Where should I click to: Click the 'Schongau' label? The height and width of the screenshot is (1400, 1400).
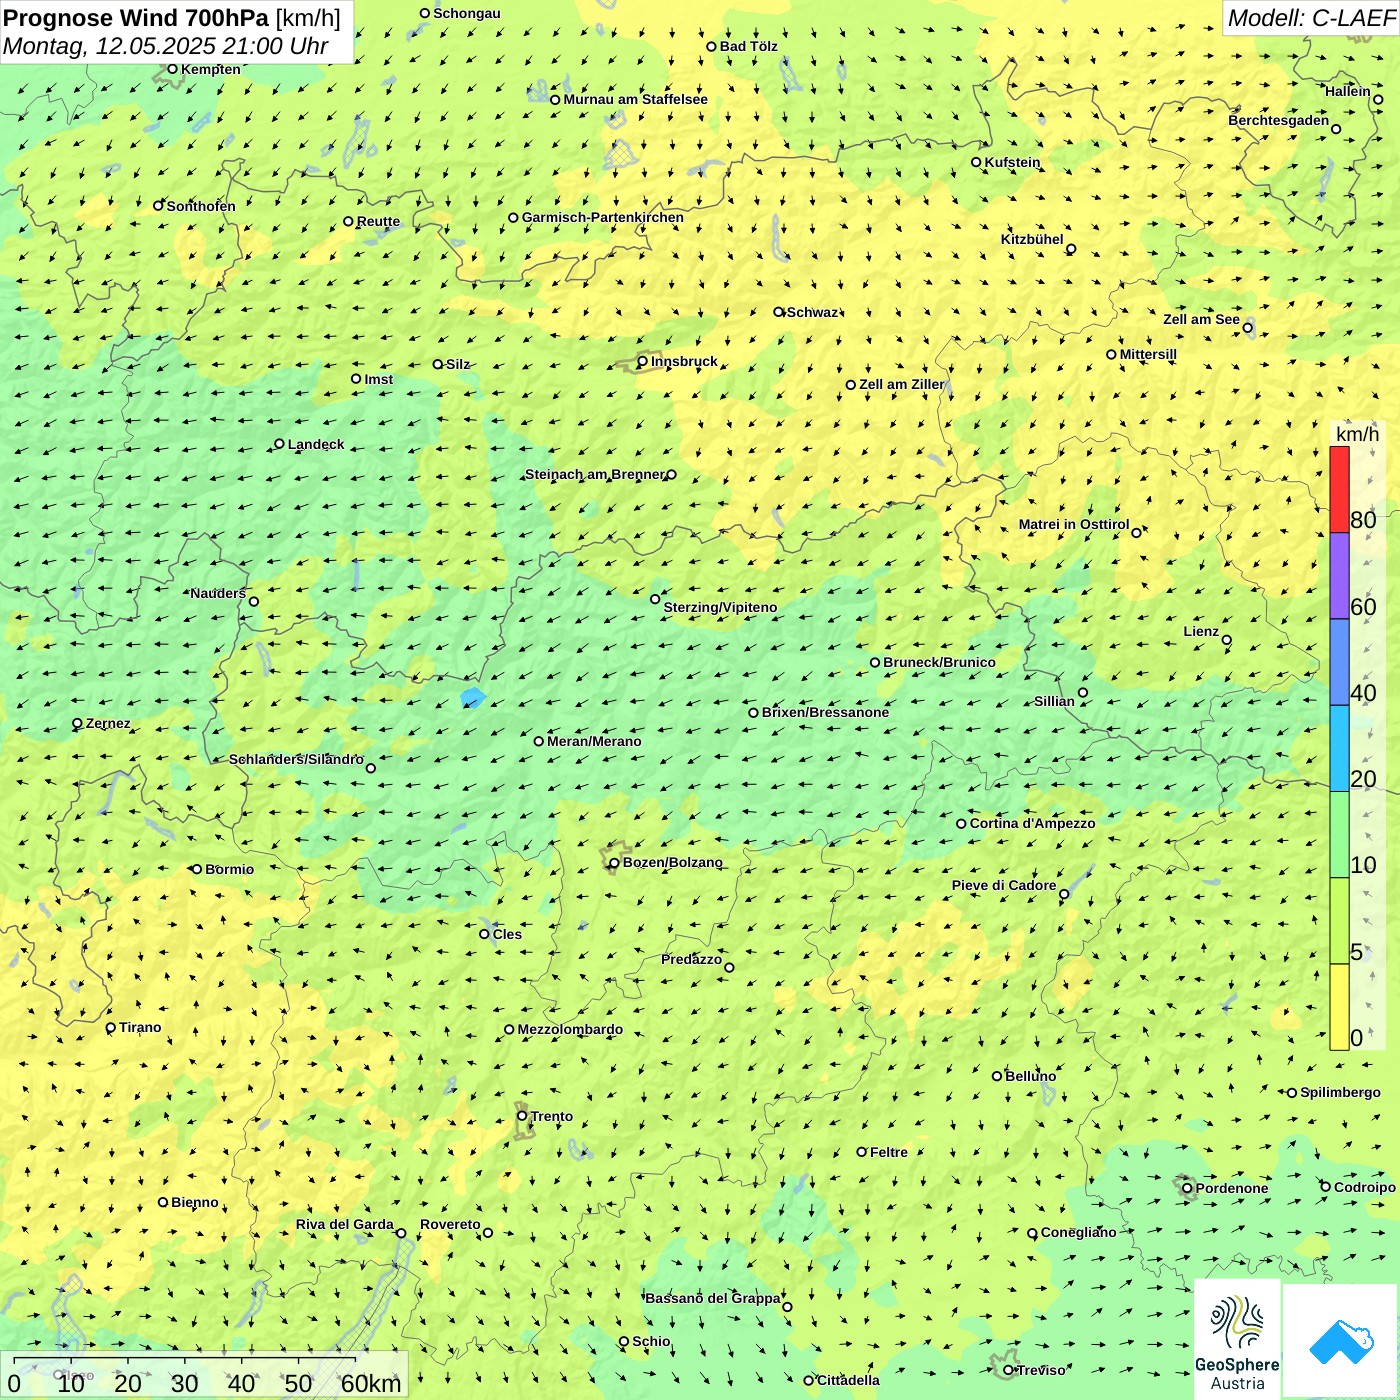click(467, 13)
